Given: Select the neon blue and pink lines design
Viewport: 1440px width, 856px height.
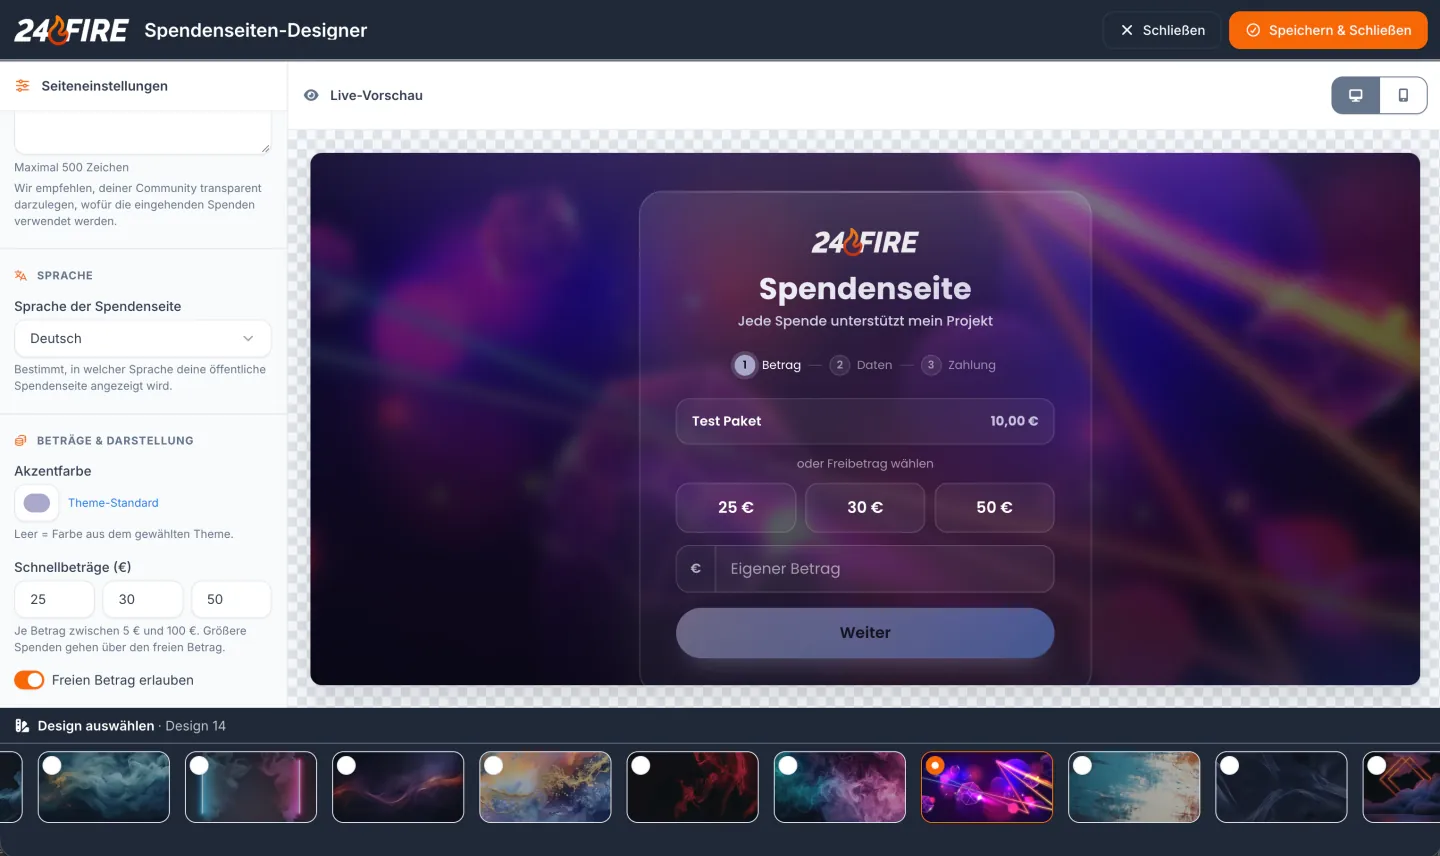Looking at the screenshot, I should (251, 787).
